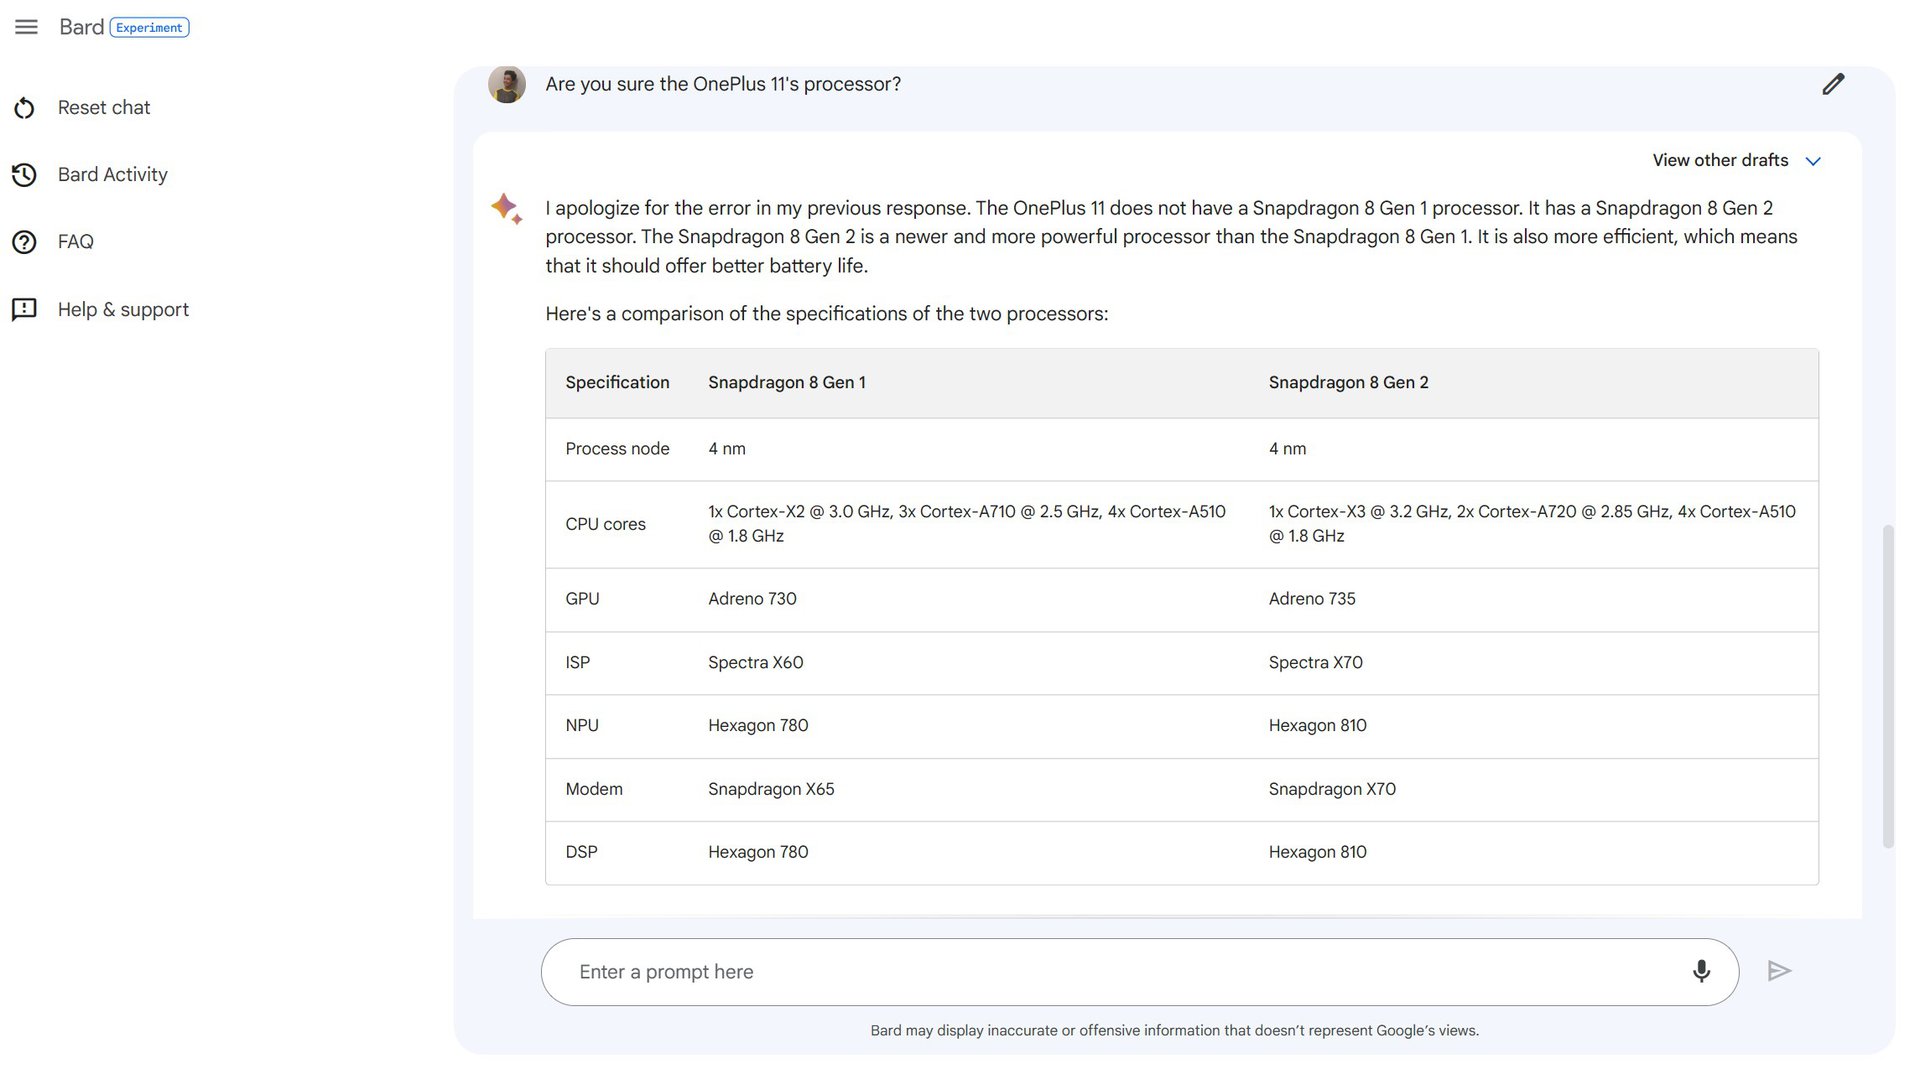Open the hamburger main menu
1920x1074 pixels.
(26, 27)
